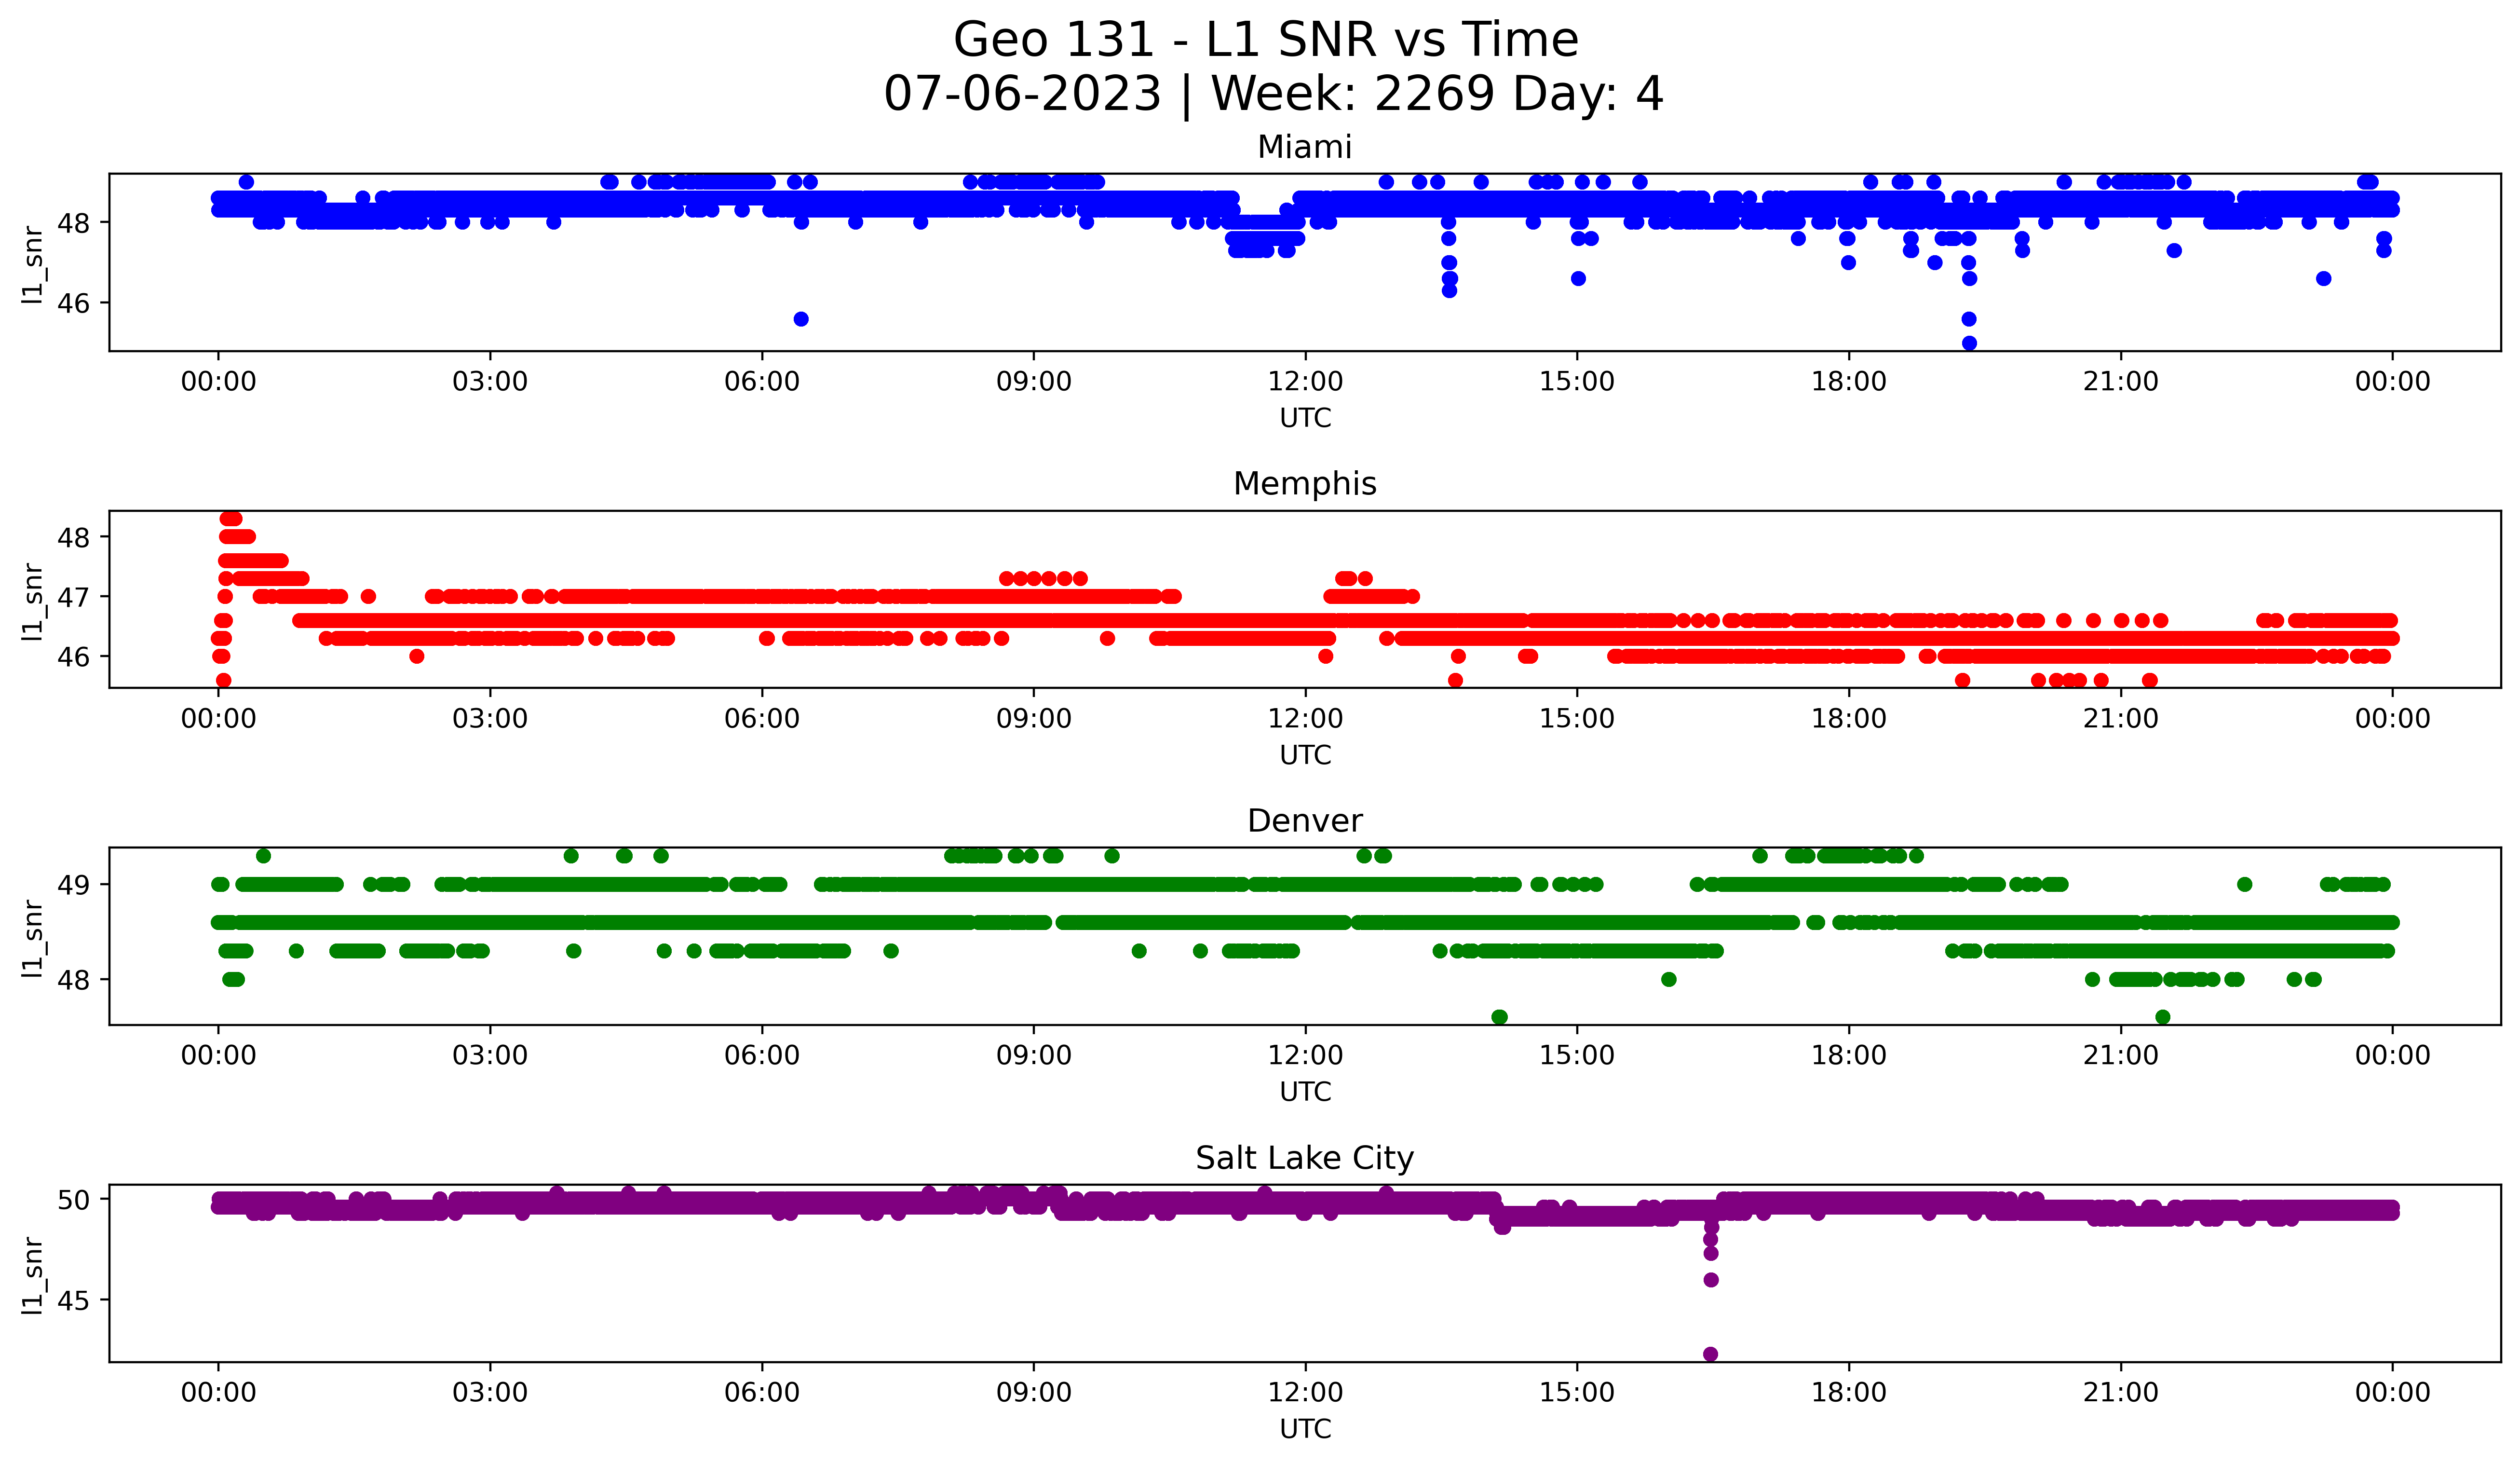This screenshot has width=2520, height=1463.
Task: Click the lowest blue outlier point in Miami plot
Action: 1969,343
